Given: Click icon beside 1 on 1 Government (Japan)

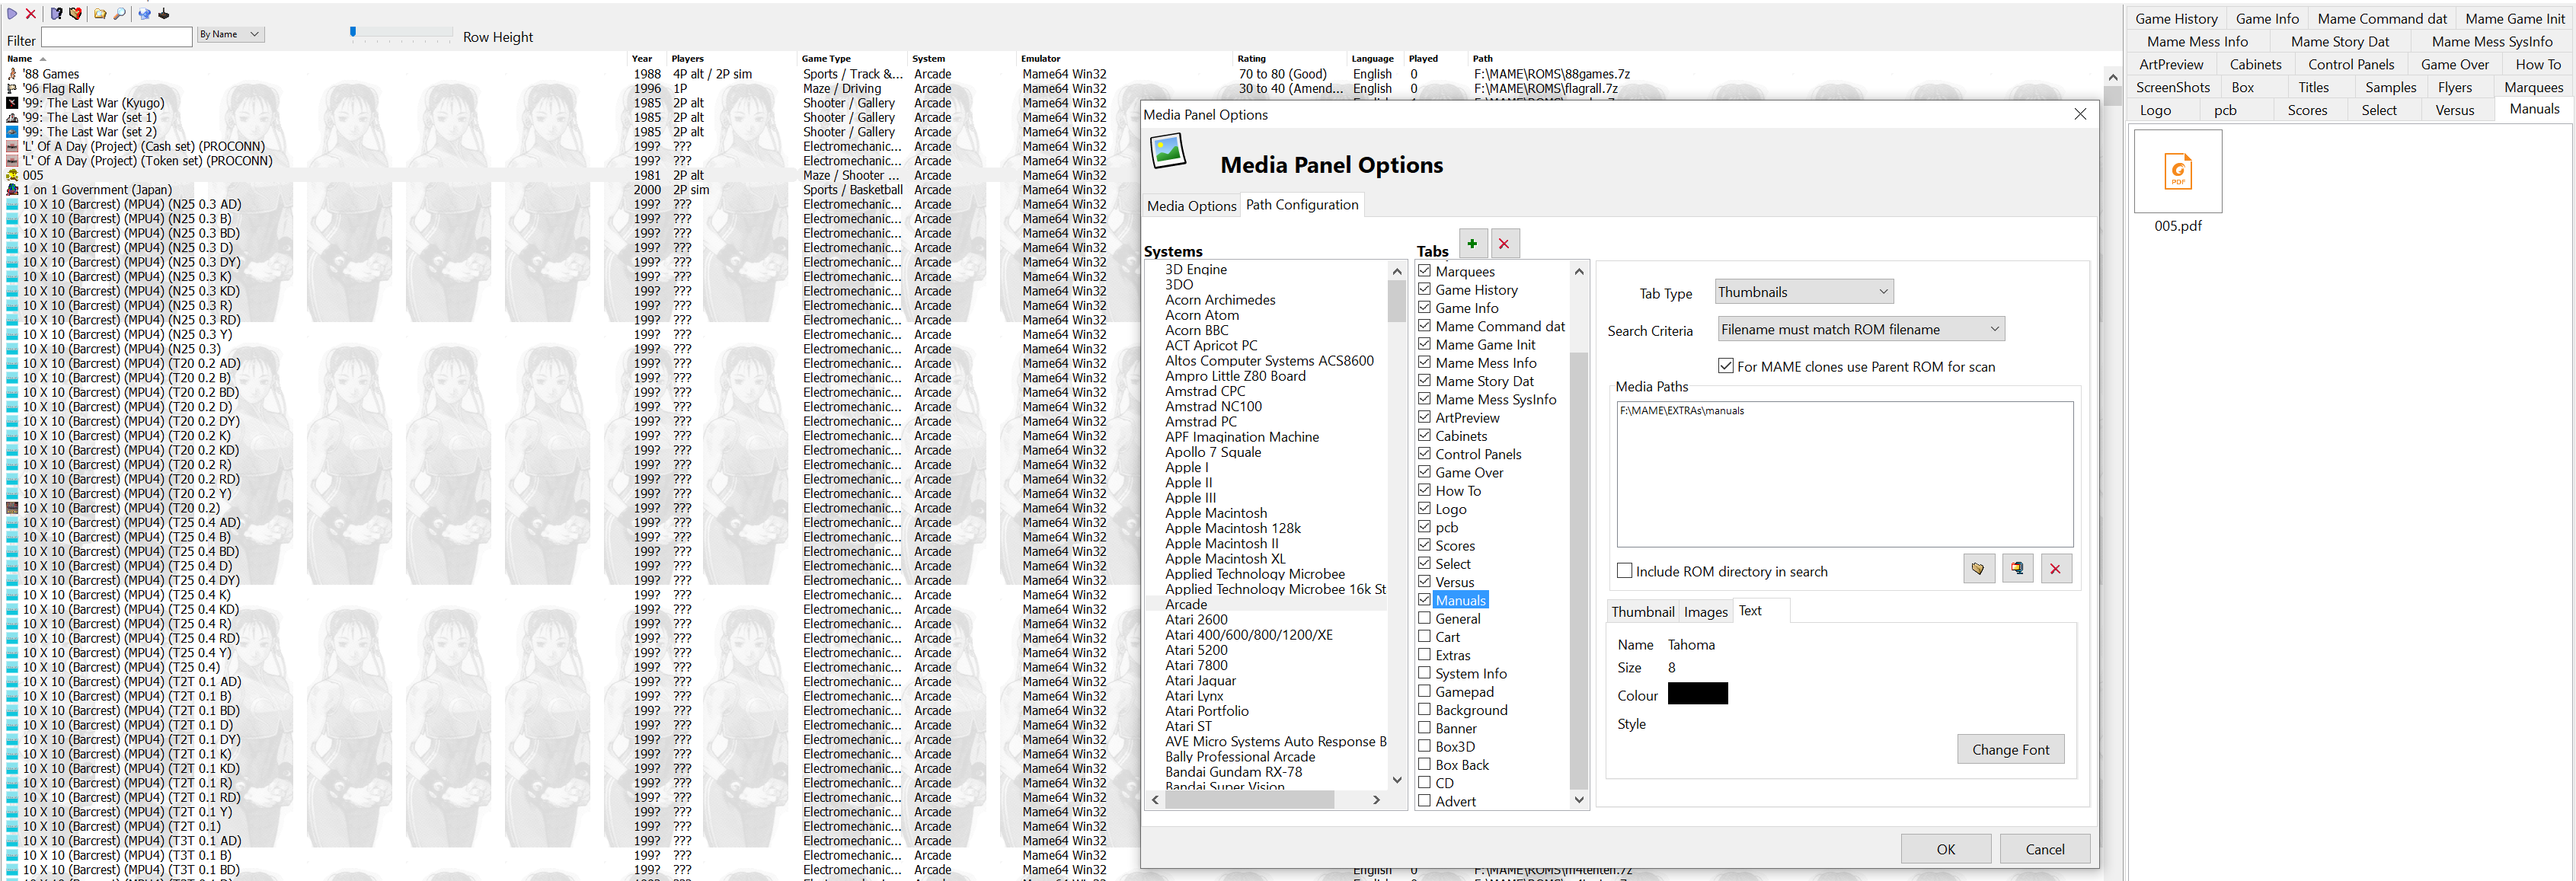Looking at the screenshot, I should pyautogui.click(x=12, y=190).
